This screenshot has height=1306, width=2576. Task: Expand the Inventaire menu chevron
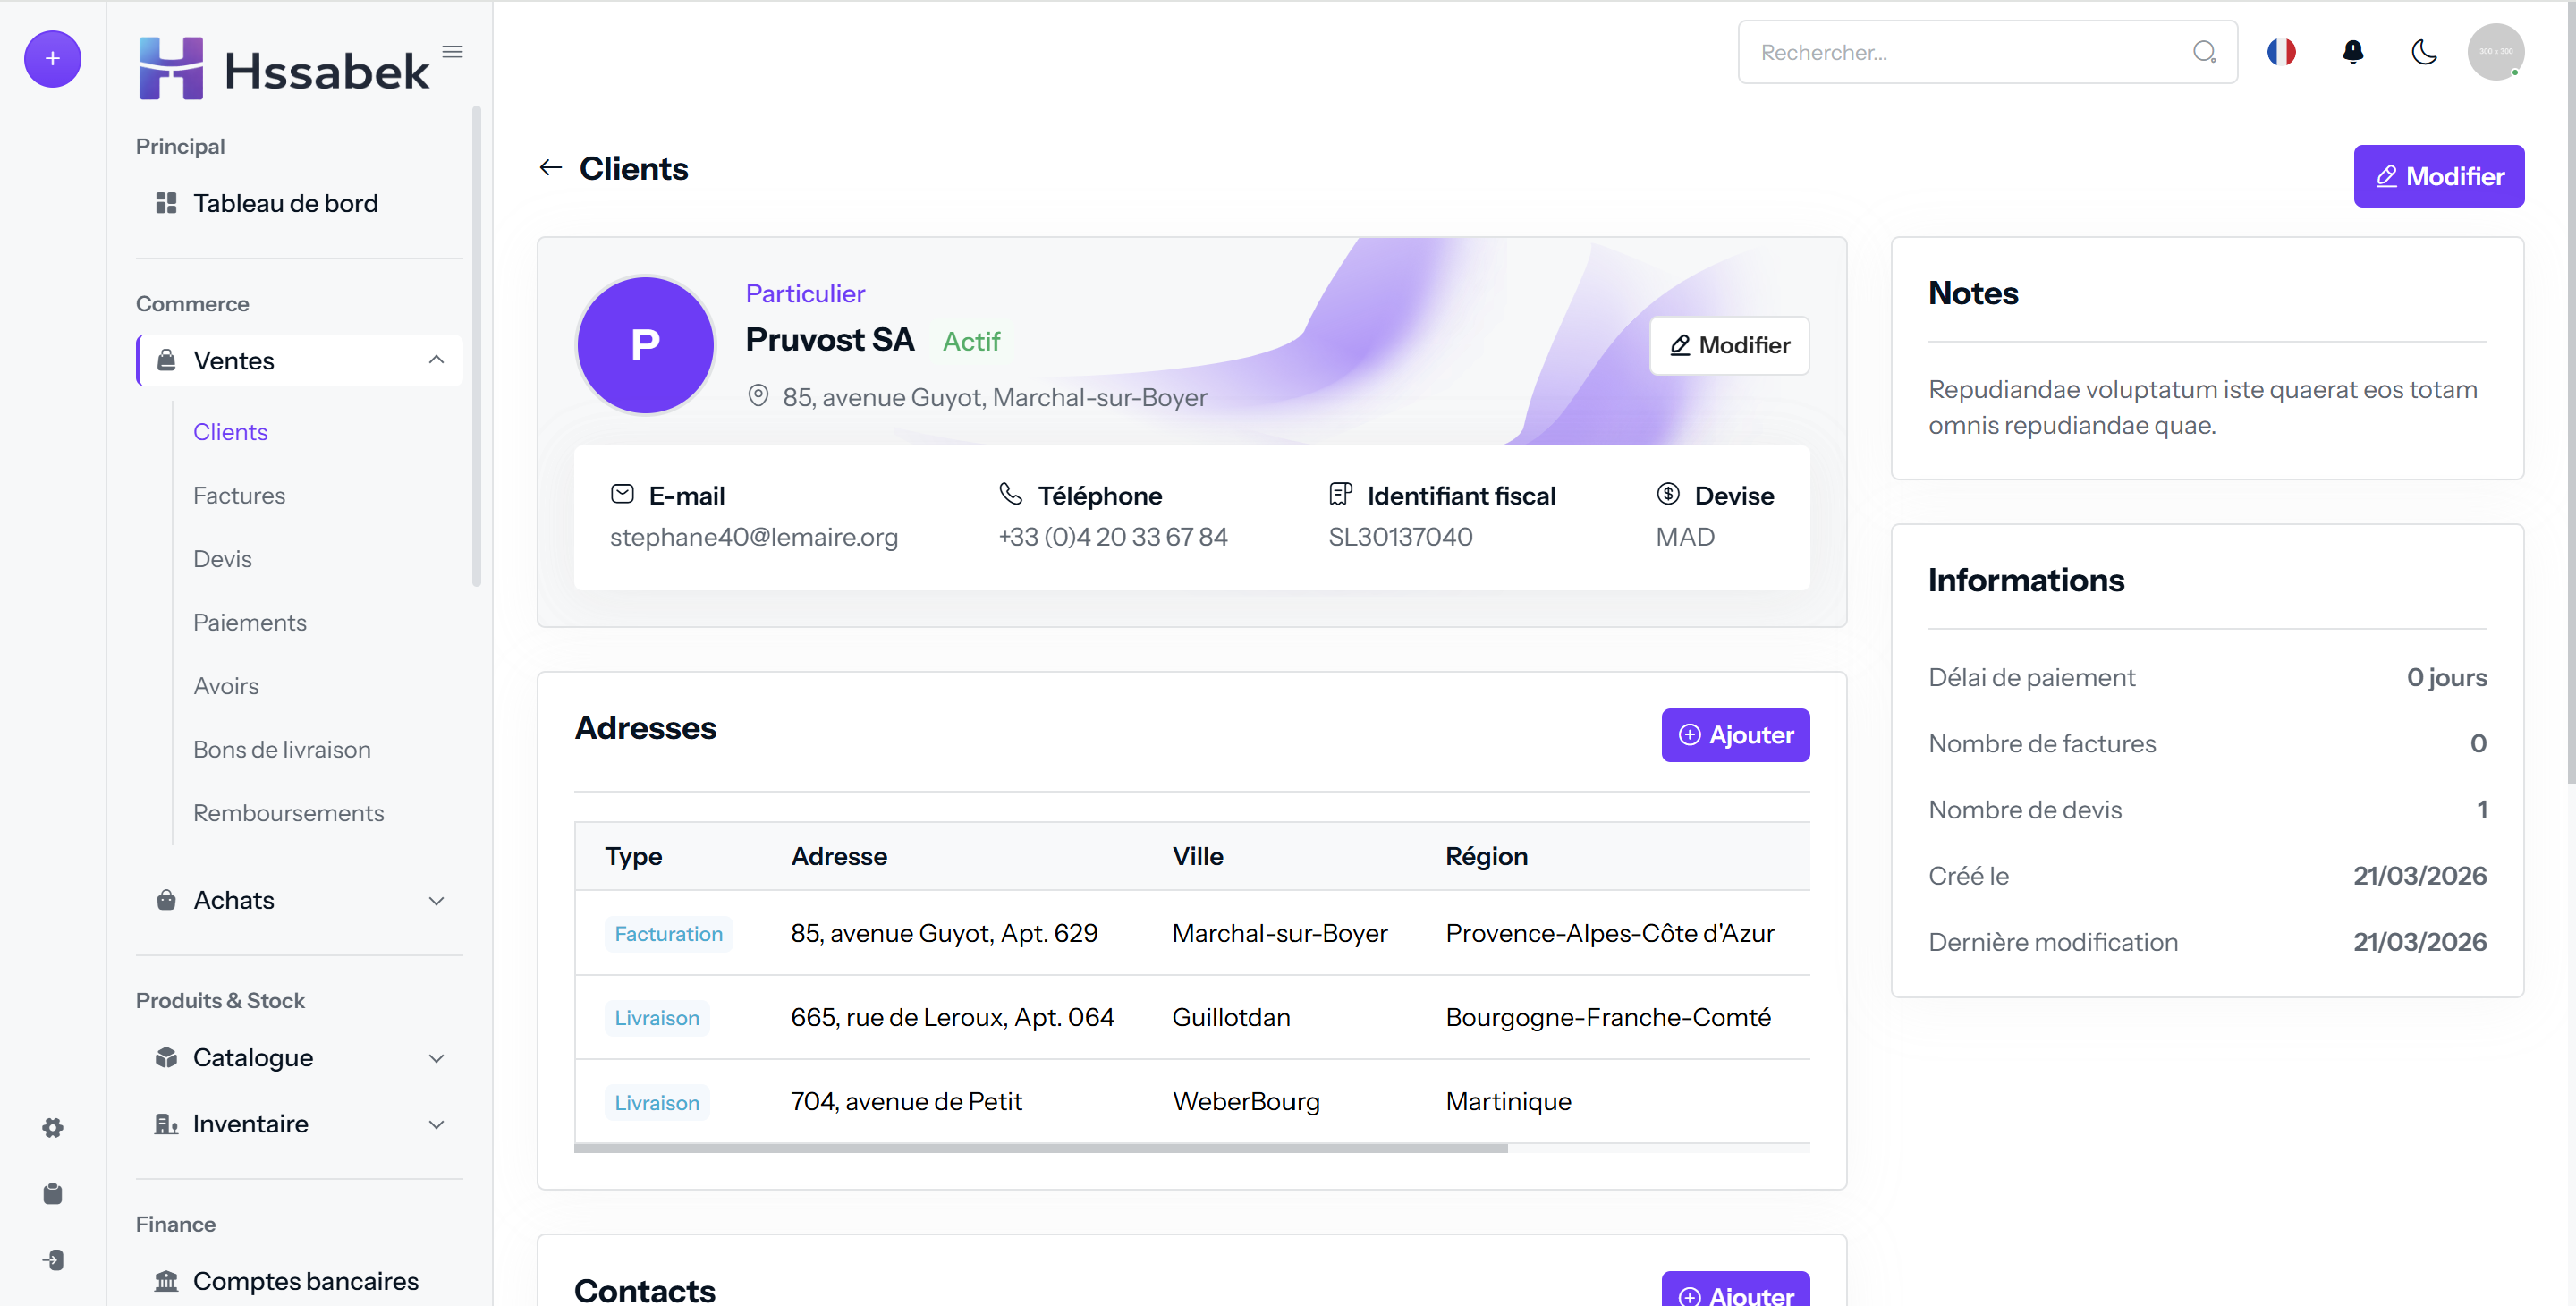tap(436, 1124)
